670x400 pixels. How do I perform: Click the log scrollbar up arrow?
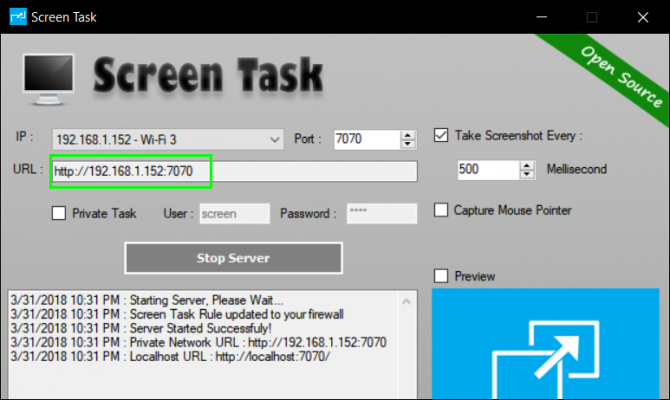click(406, 302)
